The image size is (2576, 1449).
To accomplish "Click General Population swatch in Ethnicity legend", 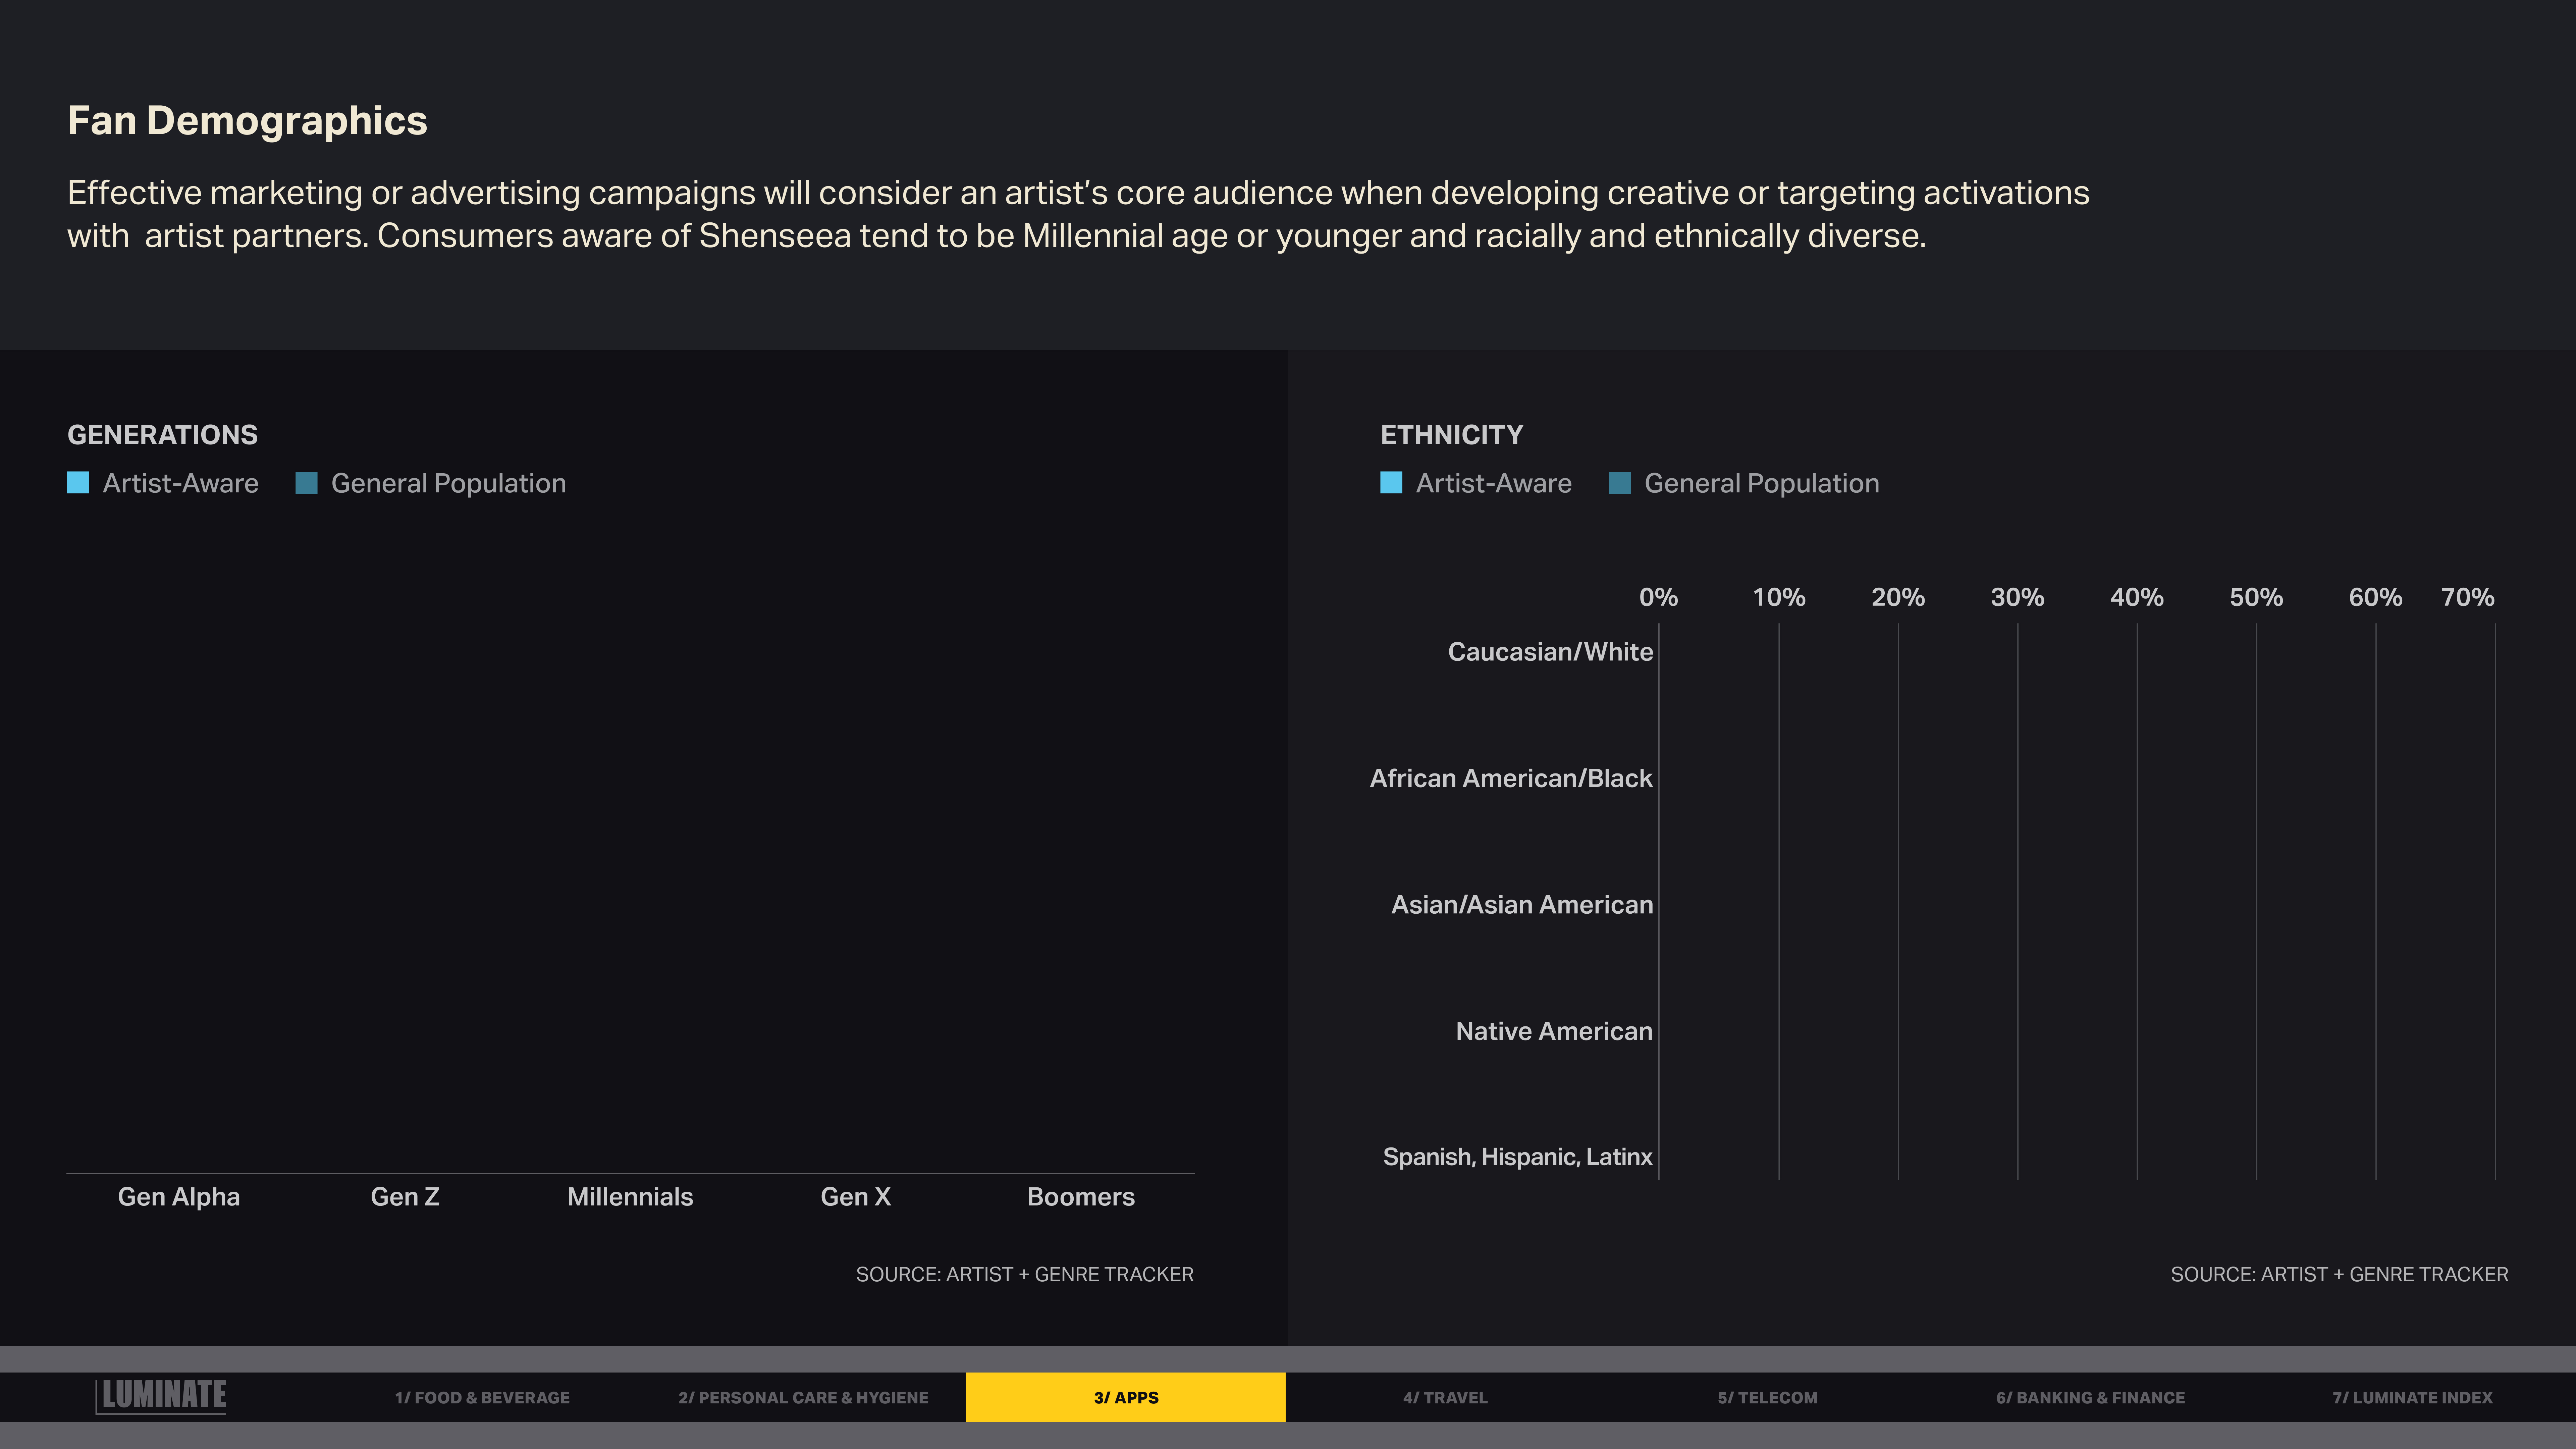I will (x=1620, y=483).
